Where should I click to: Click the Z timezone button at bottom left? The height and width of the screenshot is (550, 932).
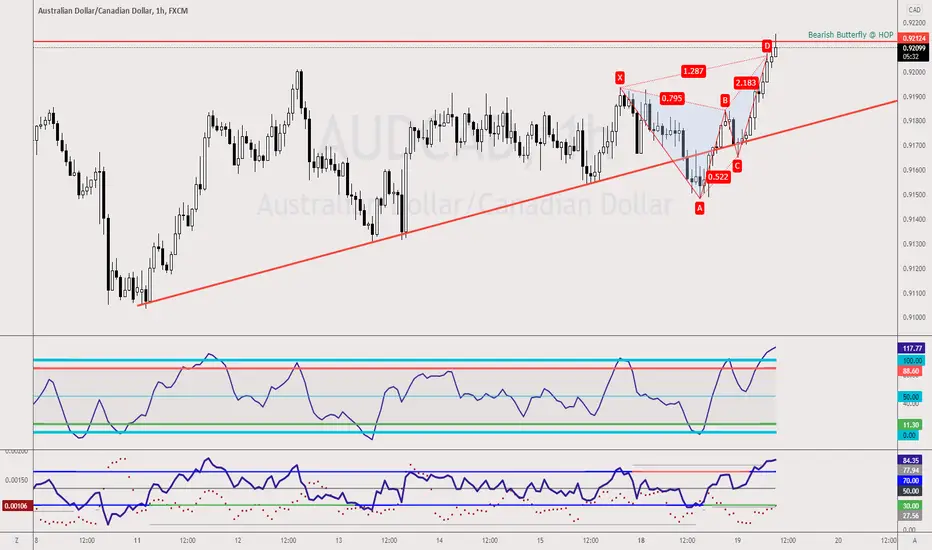point(17,540)
